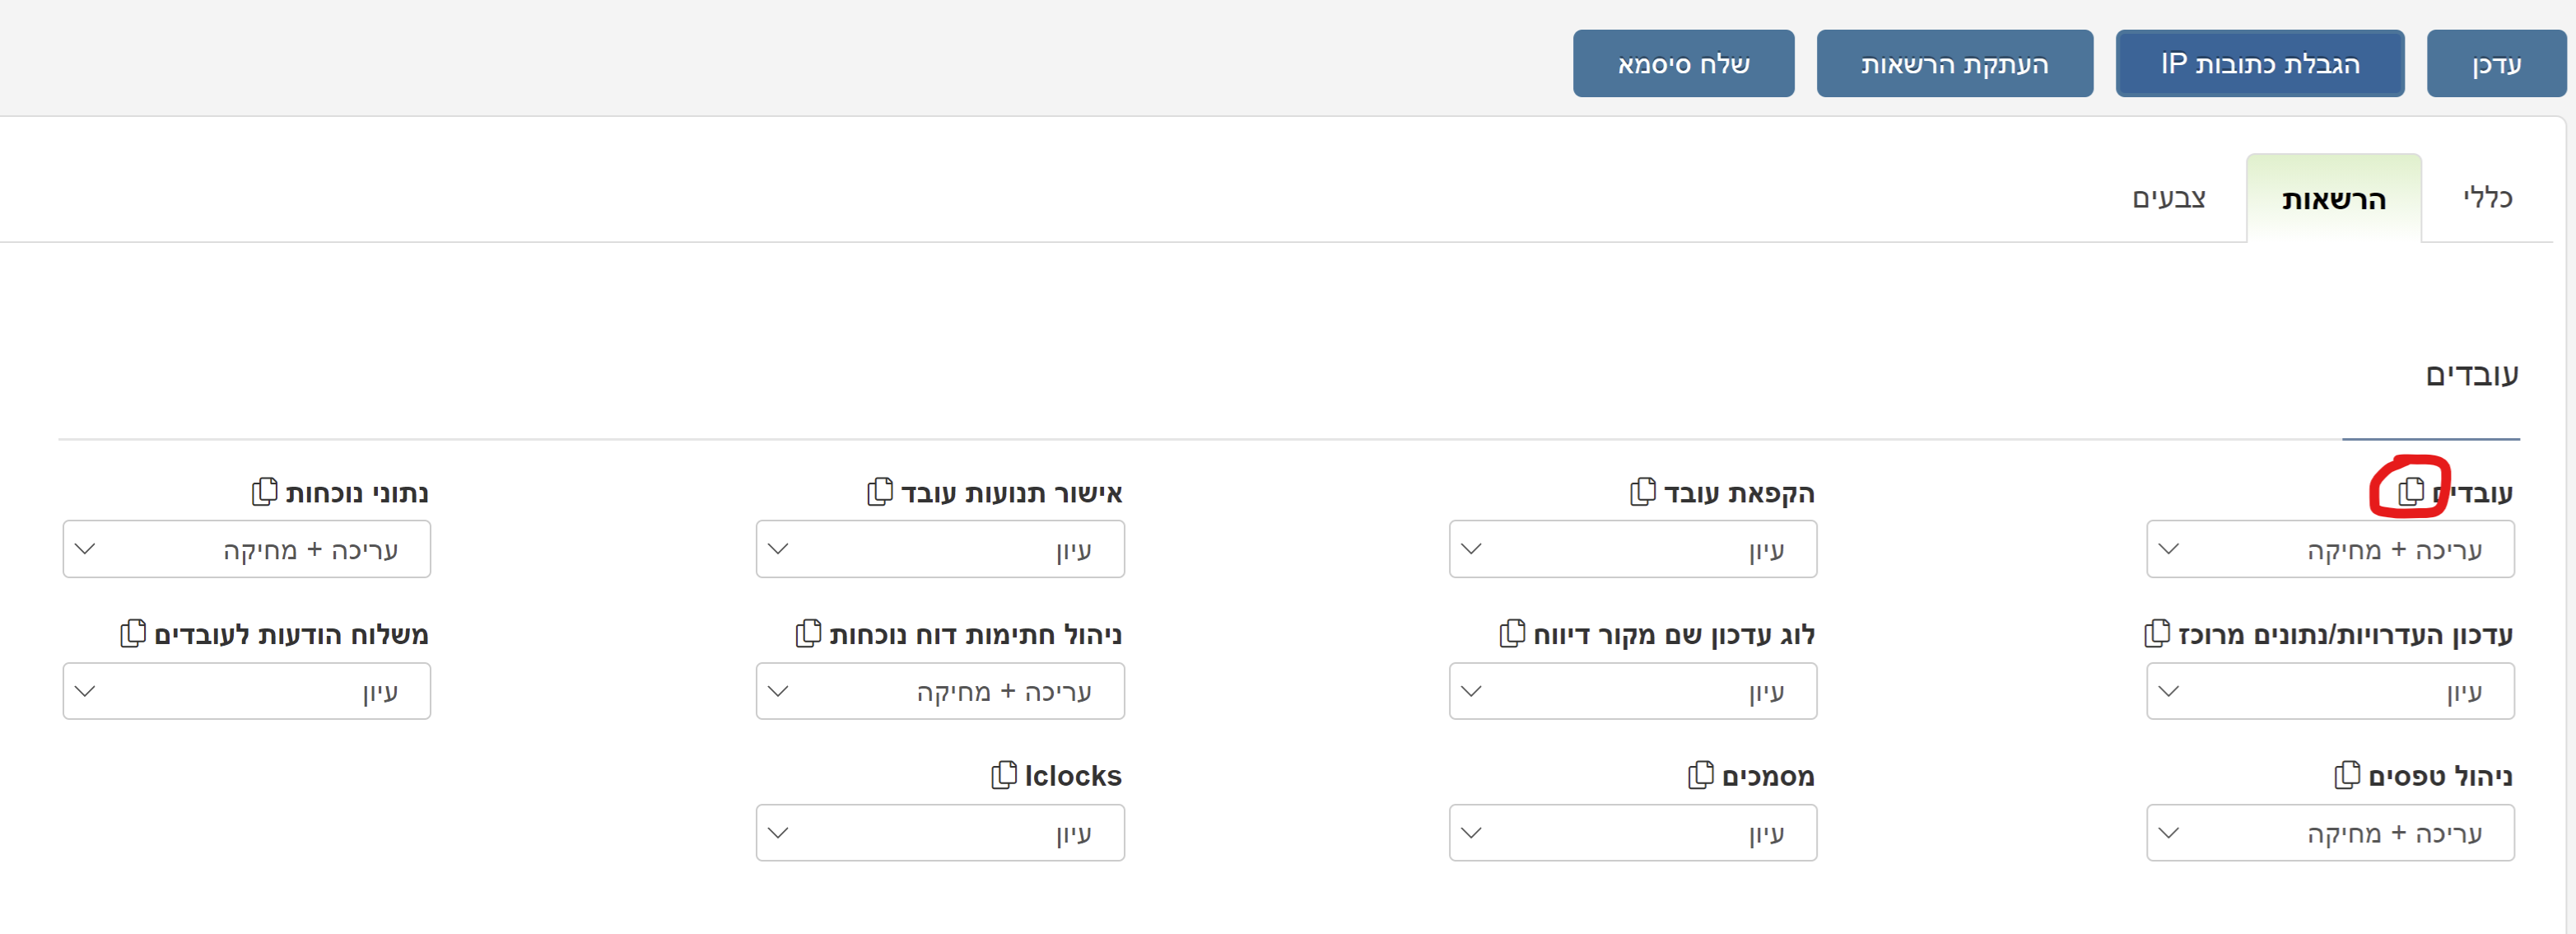
Task: Open the נתוני נוכחות dropdown
Action: [x=246, y=549]
